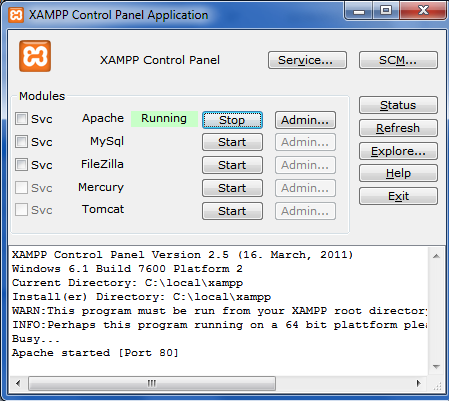
Task: Start the Tomcat module
Action: 232,211
